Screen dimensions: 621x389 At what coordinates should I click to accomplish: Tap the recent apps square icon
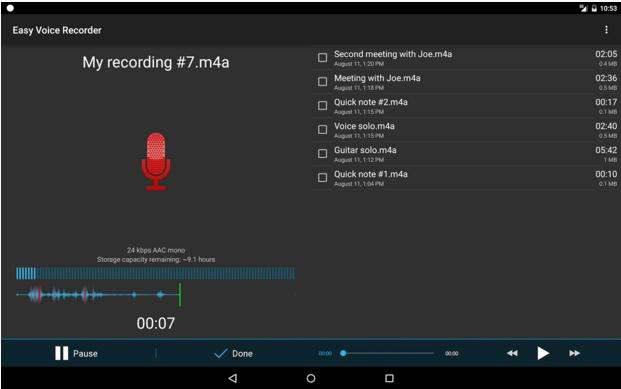[389, 378]
